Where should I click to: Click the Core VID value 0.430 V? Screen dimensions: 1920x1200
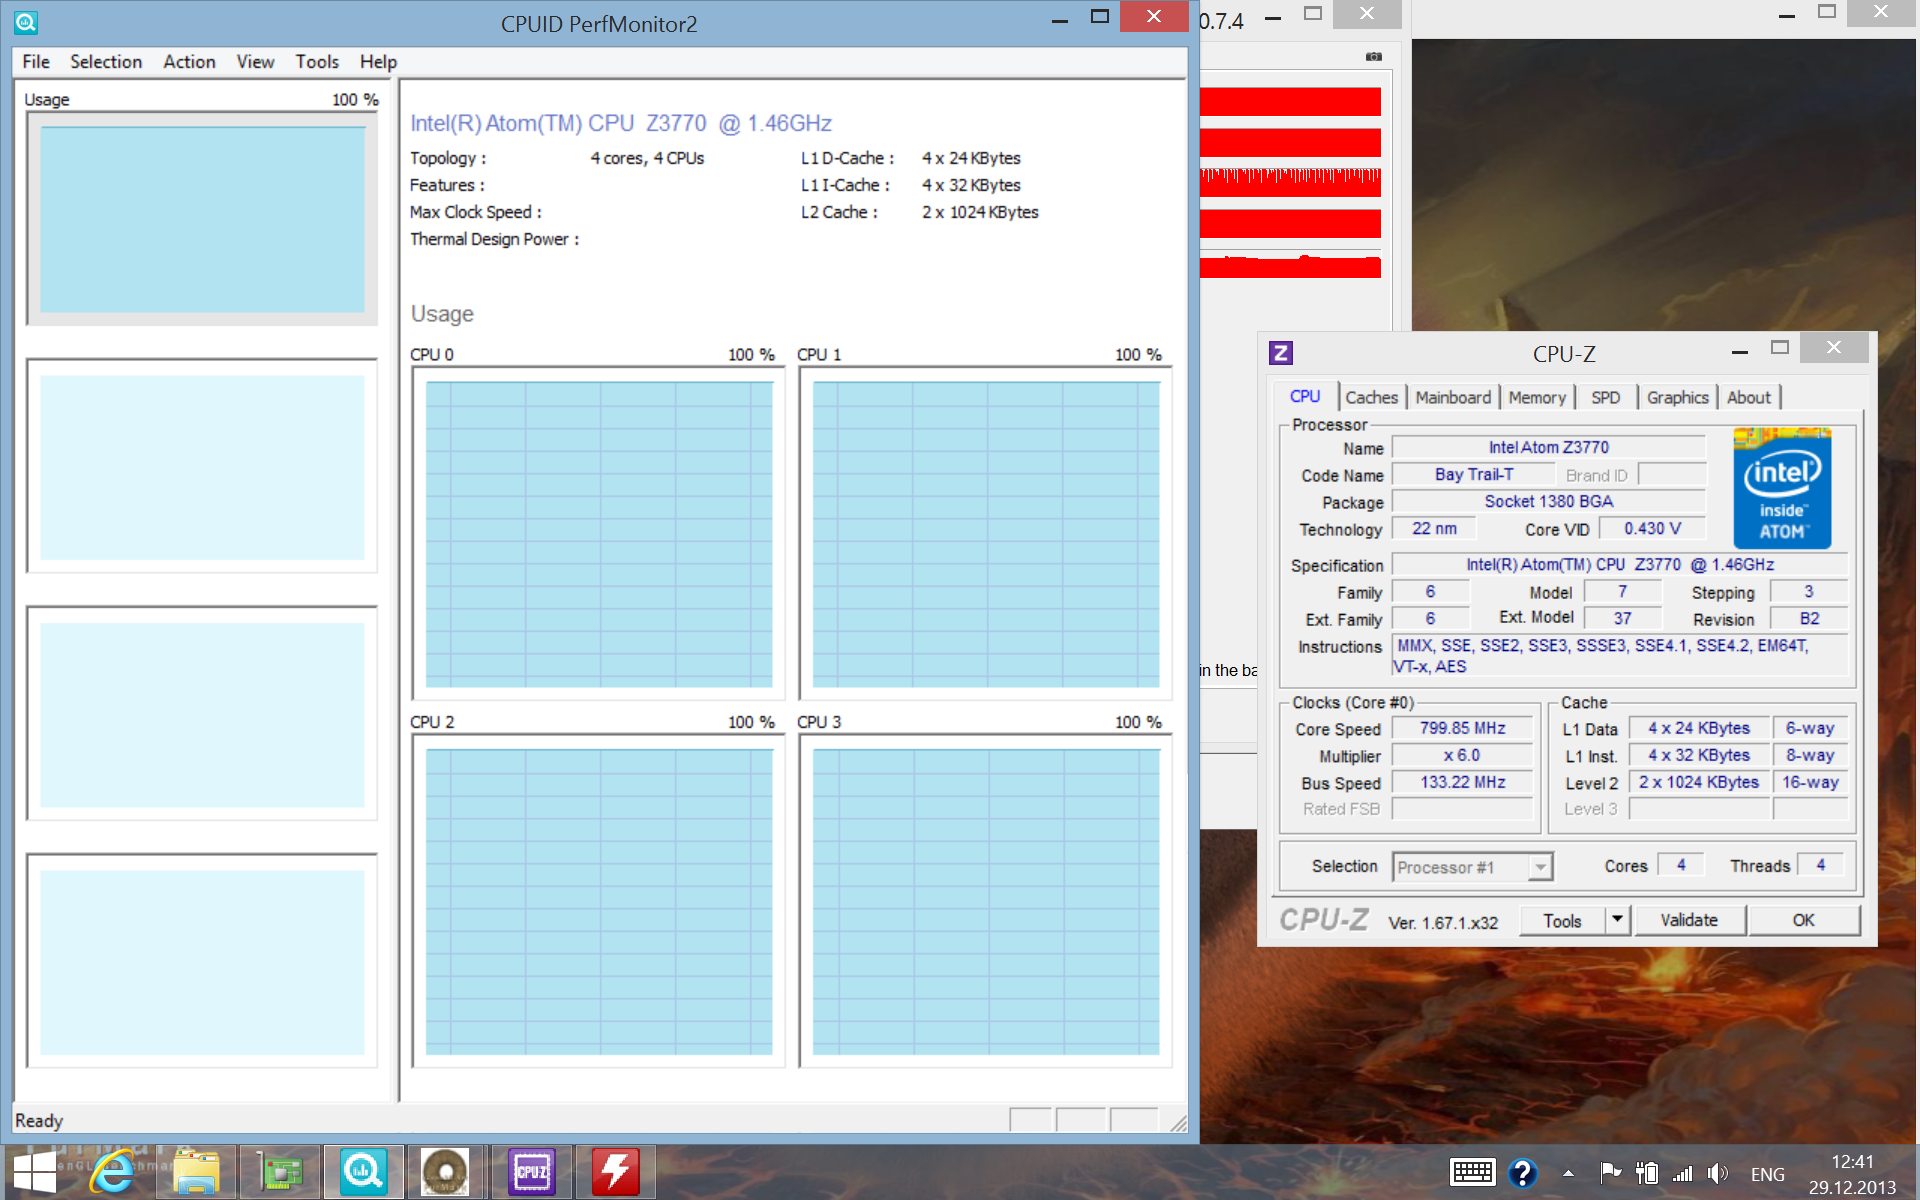1652,529
